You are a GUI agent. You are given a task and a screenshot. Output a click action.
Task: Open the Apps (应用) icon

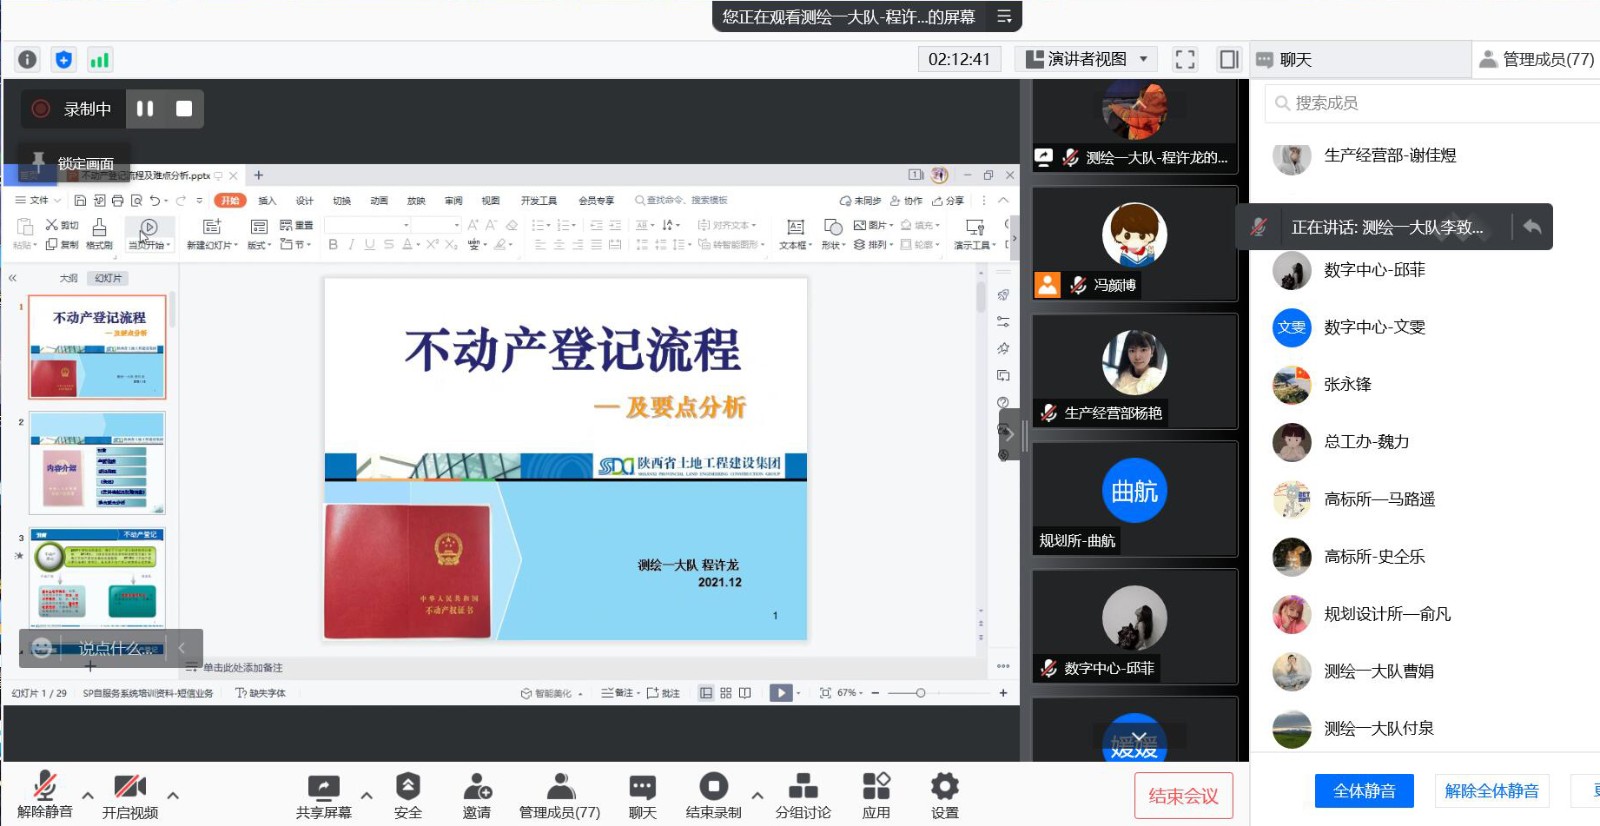click(x=876, y=788)
